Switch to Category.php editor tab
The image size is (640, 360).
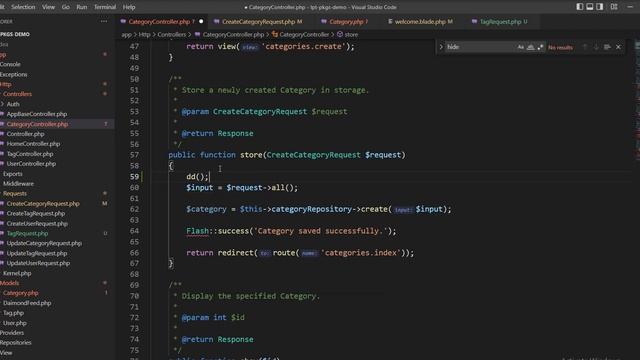tap(346, 22)
